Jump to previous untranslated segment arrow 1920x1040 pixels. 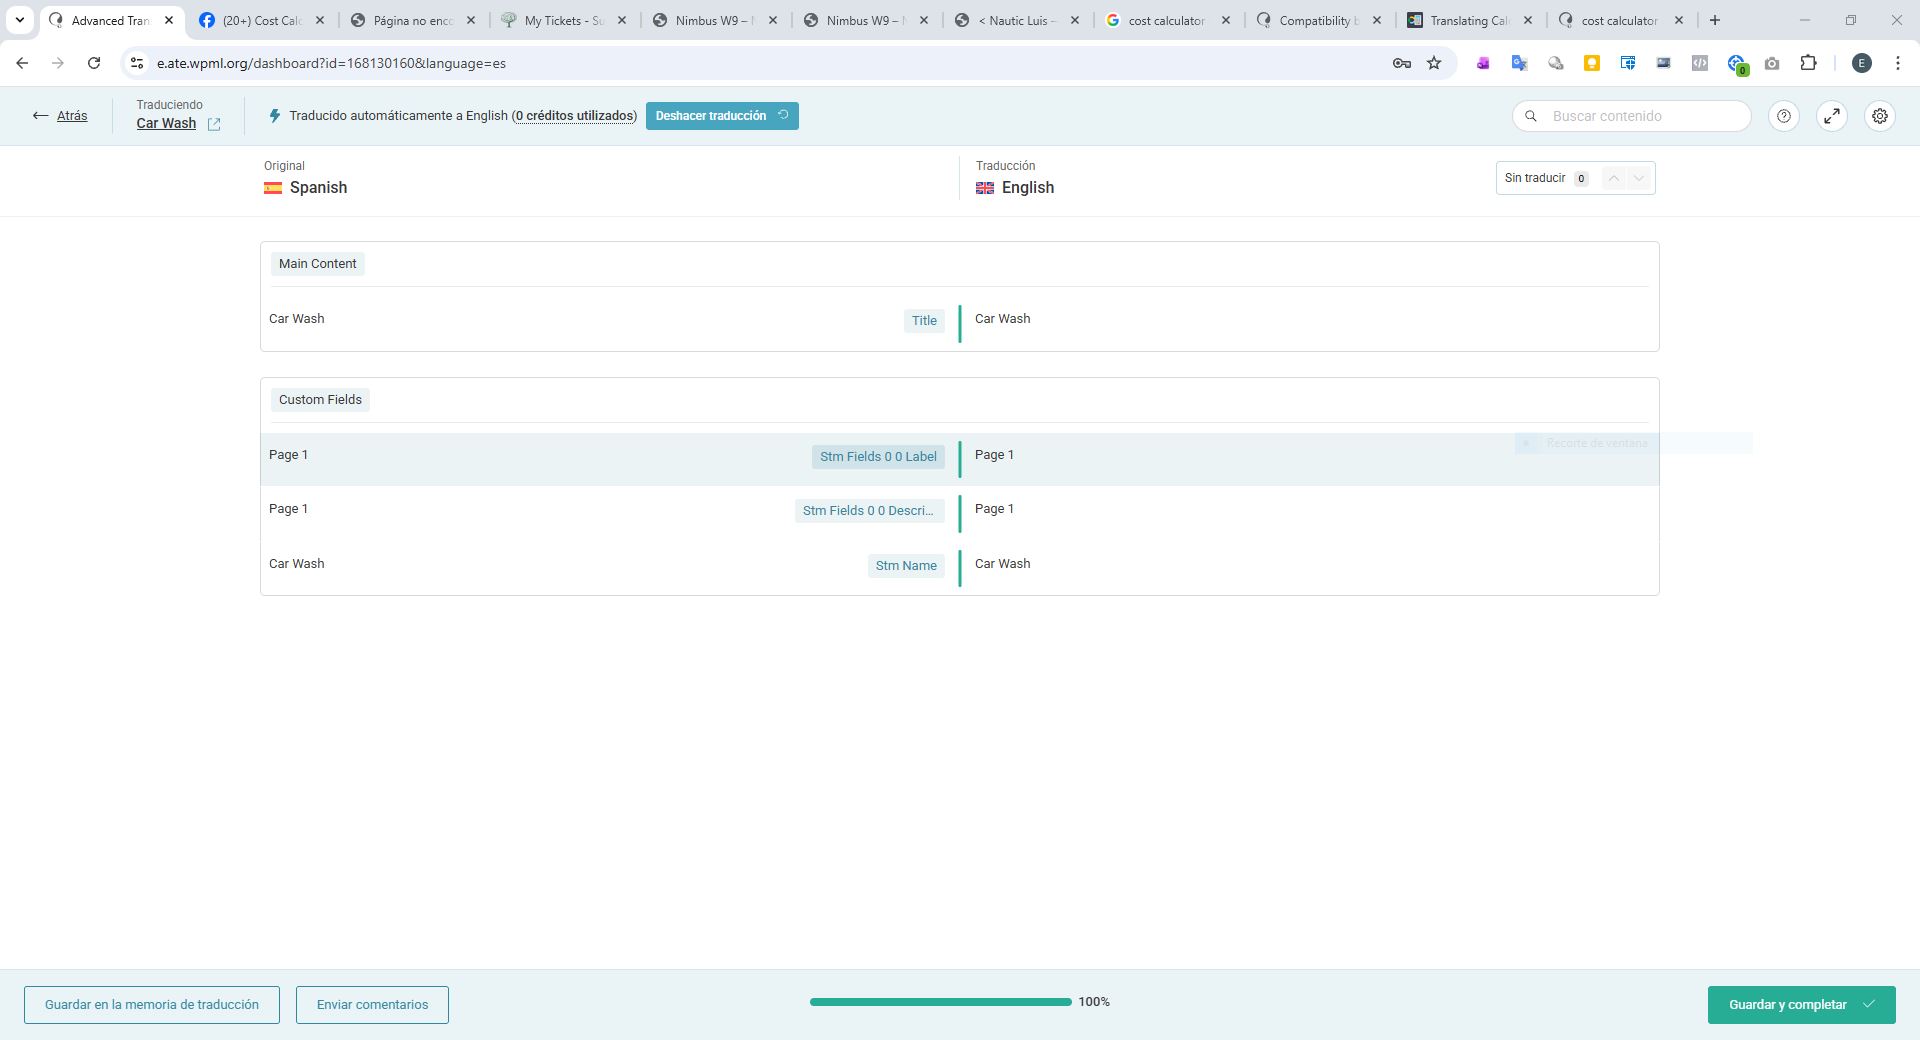pyautogui.click(x=1614, y=178)
